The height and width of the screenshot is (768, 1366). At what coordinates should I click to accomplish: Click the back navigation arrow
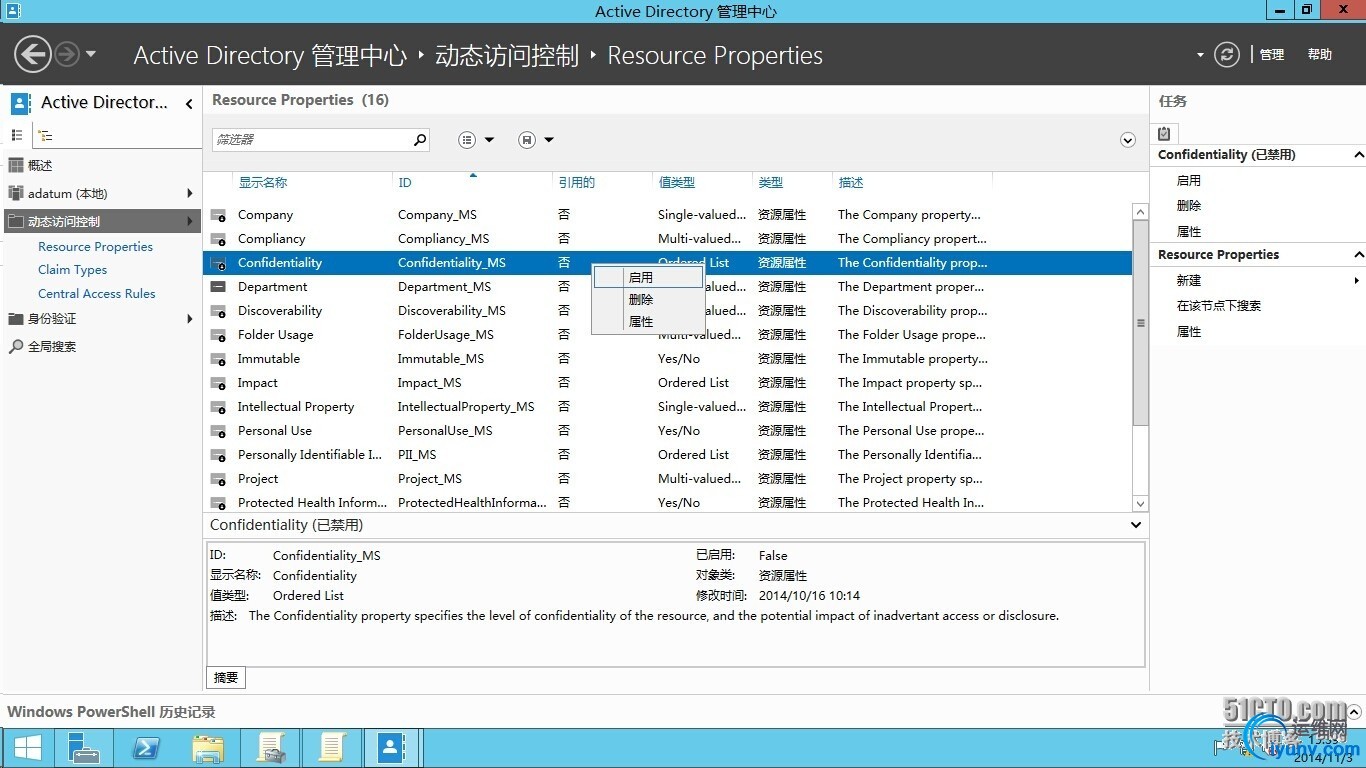(x=33, y=54)
